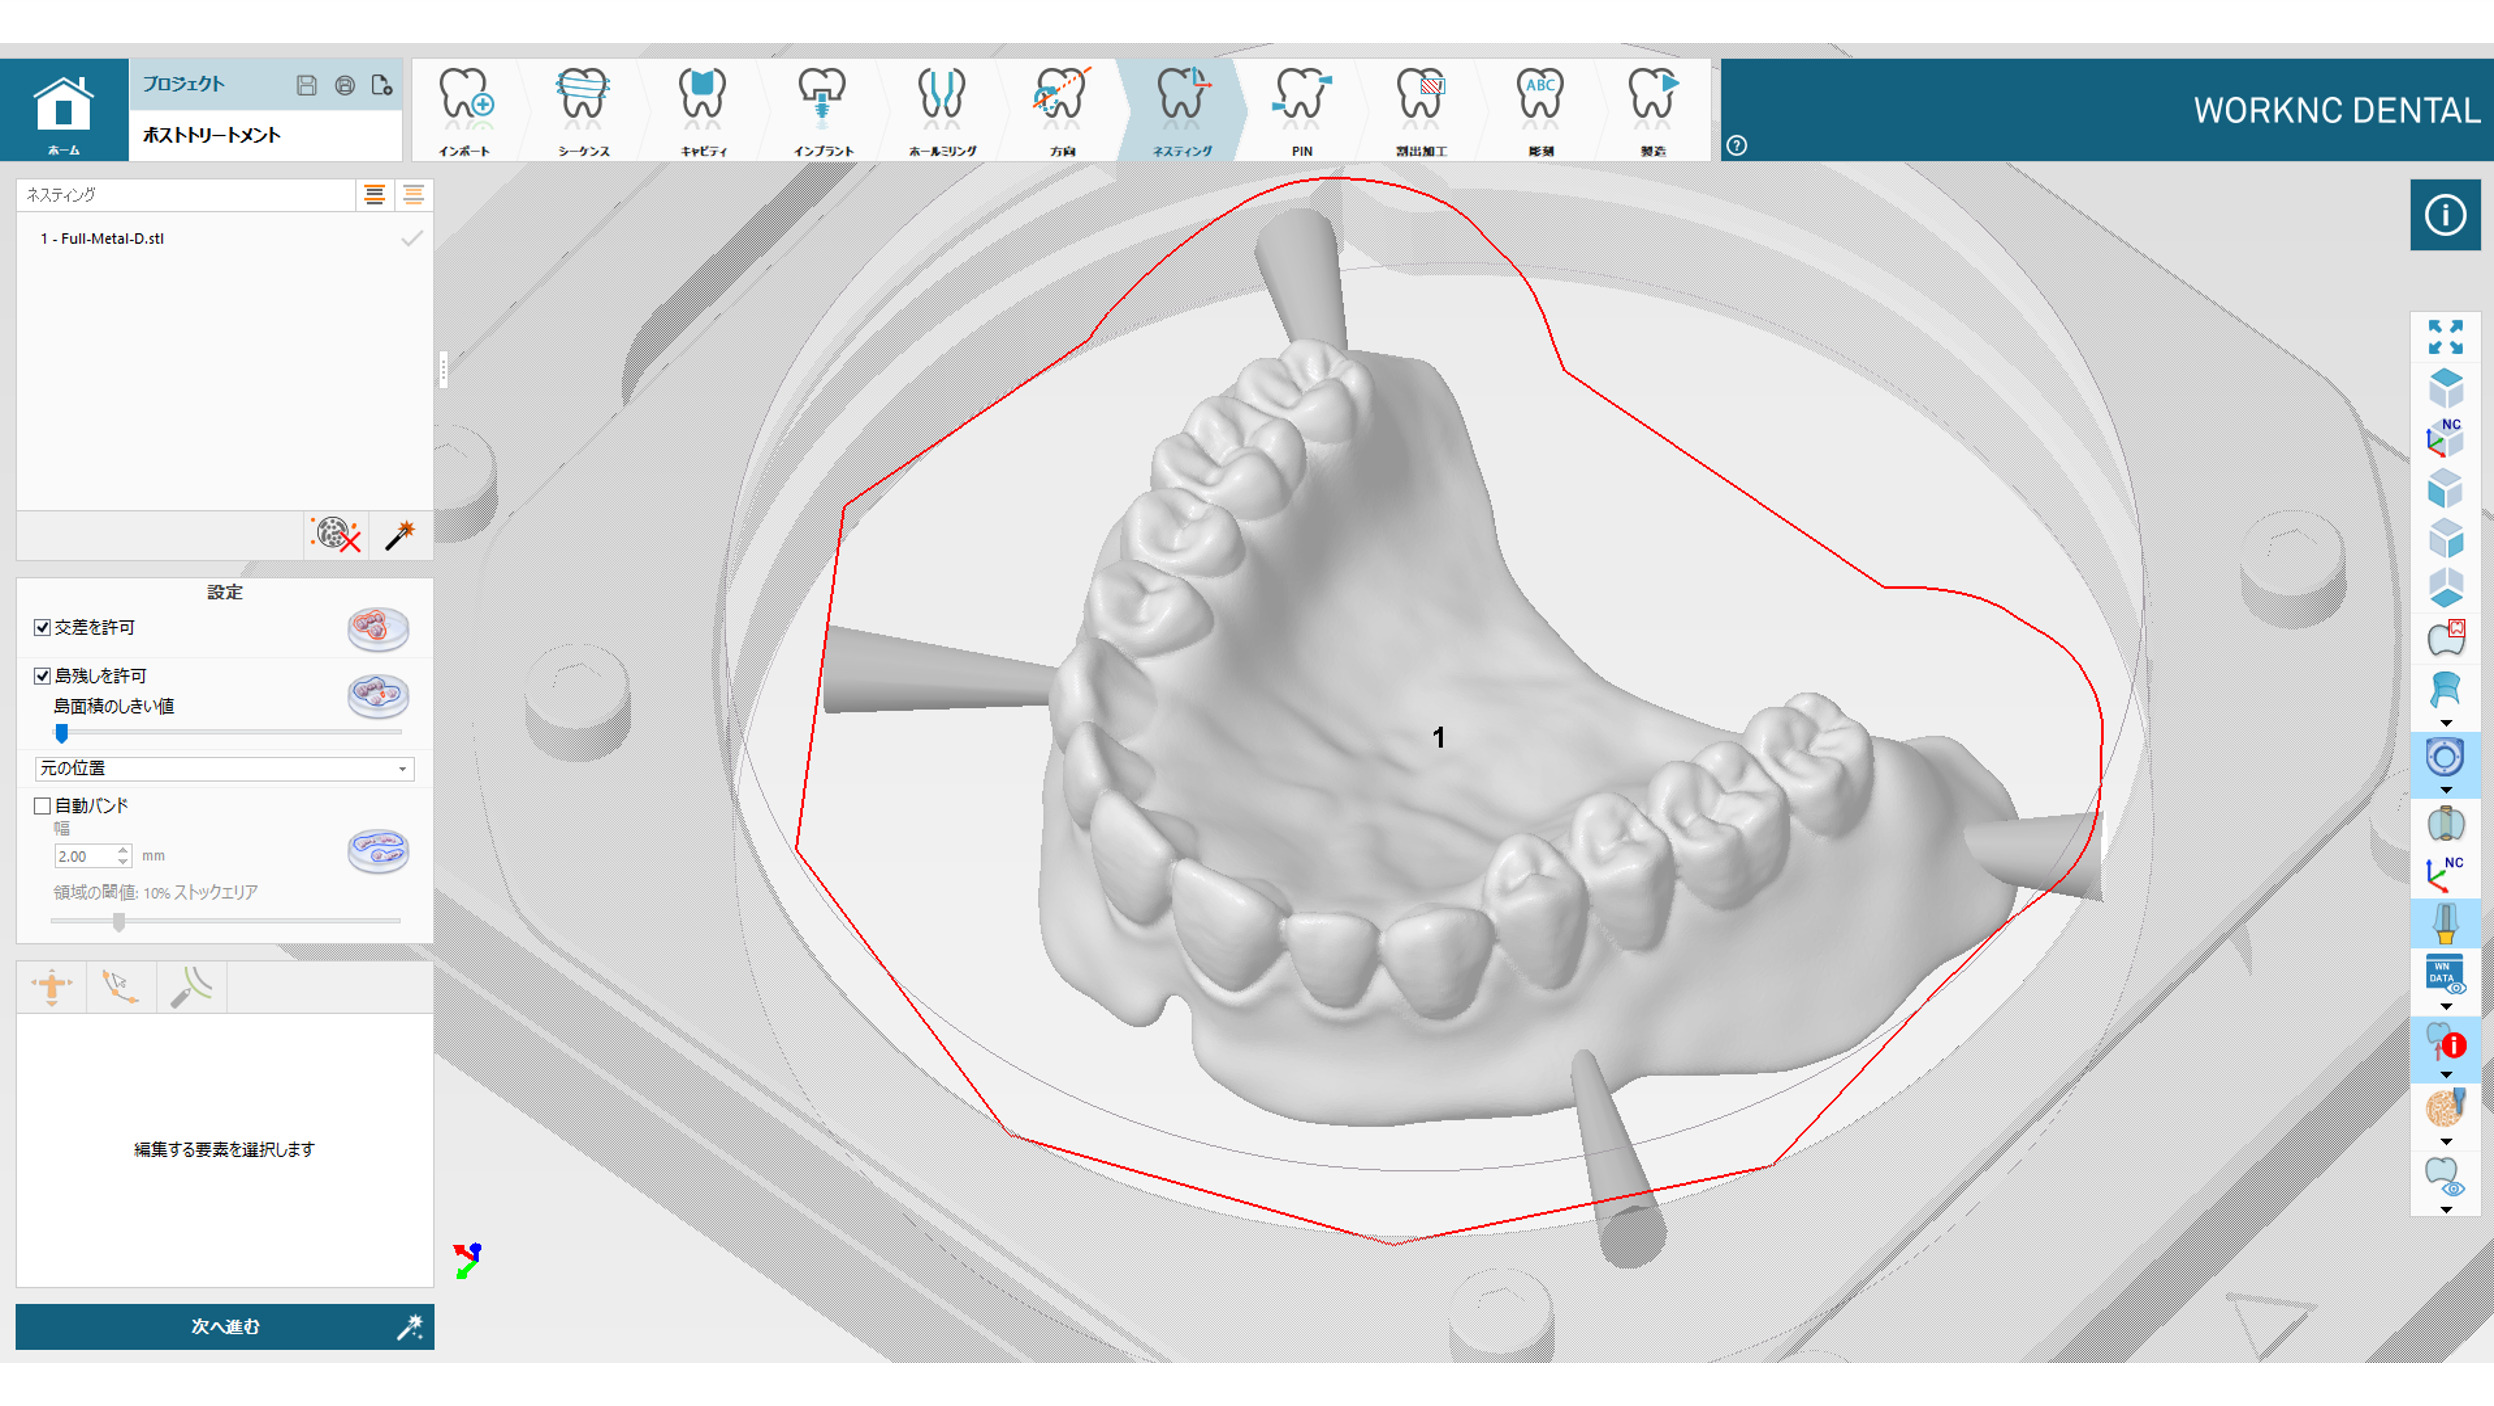Click the tooth with red tag icon
This screenshot has width=2494, height=1406.
pyautogui.click(x=2446, y=639)
